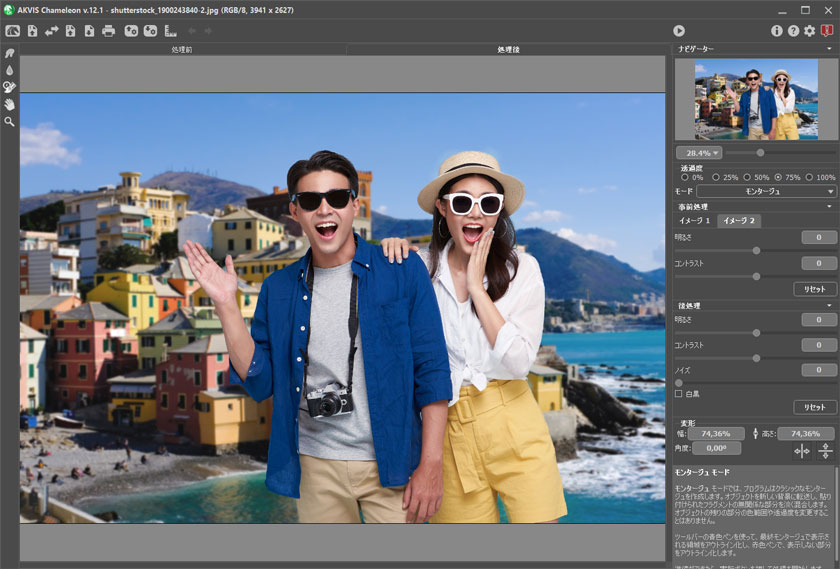Swap images with the double-arrow icon
This screenshot has width=840, height=569.
pos(51,31)
